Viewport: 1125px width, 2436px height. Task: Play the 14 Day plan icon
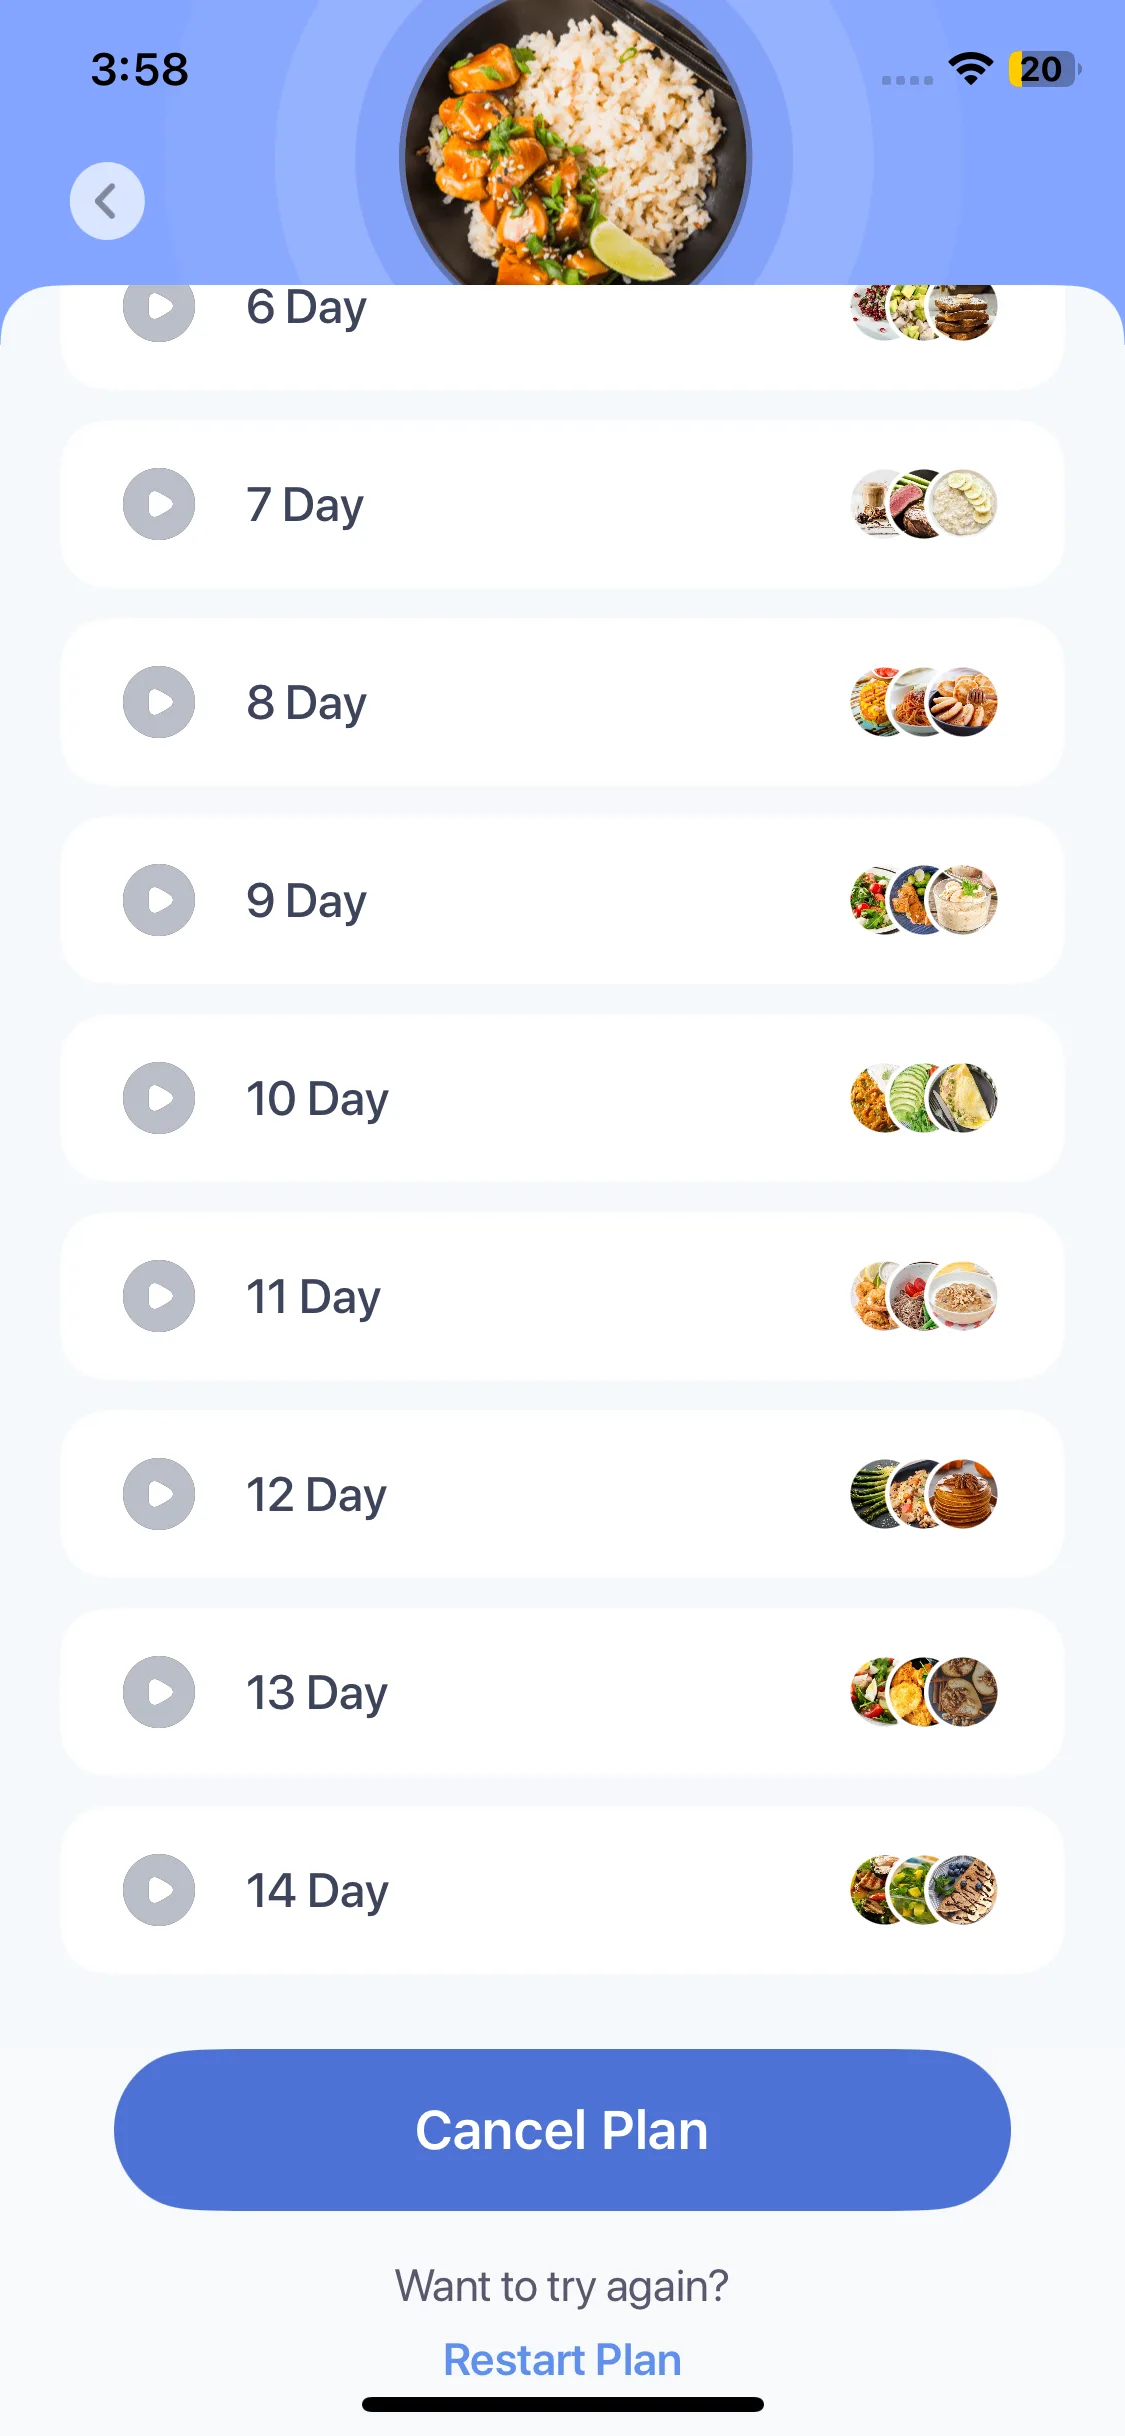tap(159, 1890)
